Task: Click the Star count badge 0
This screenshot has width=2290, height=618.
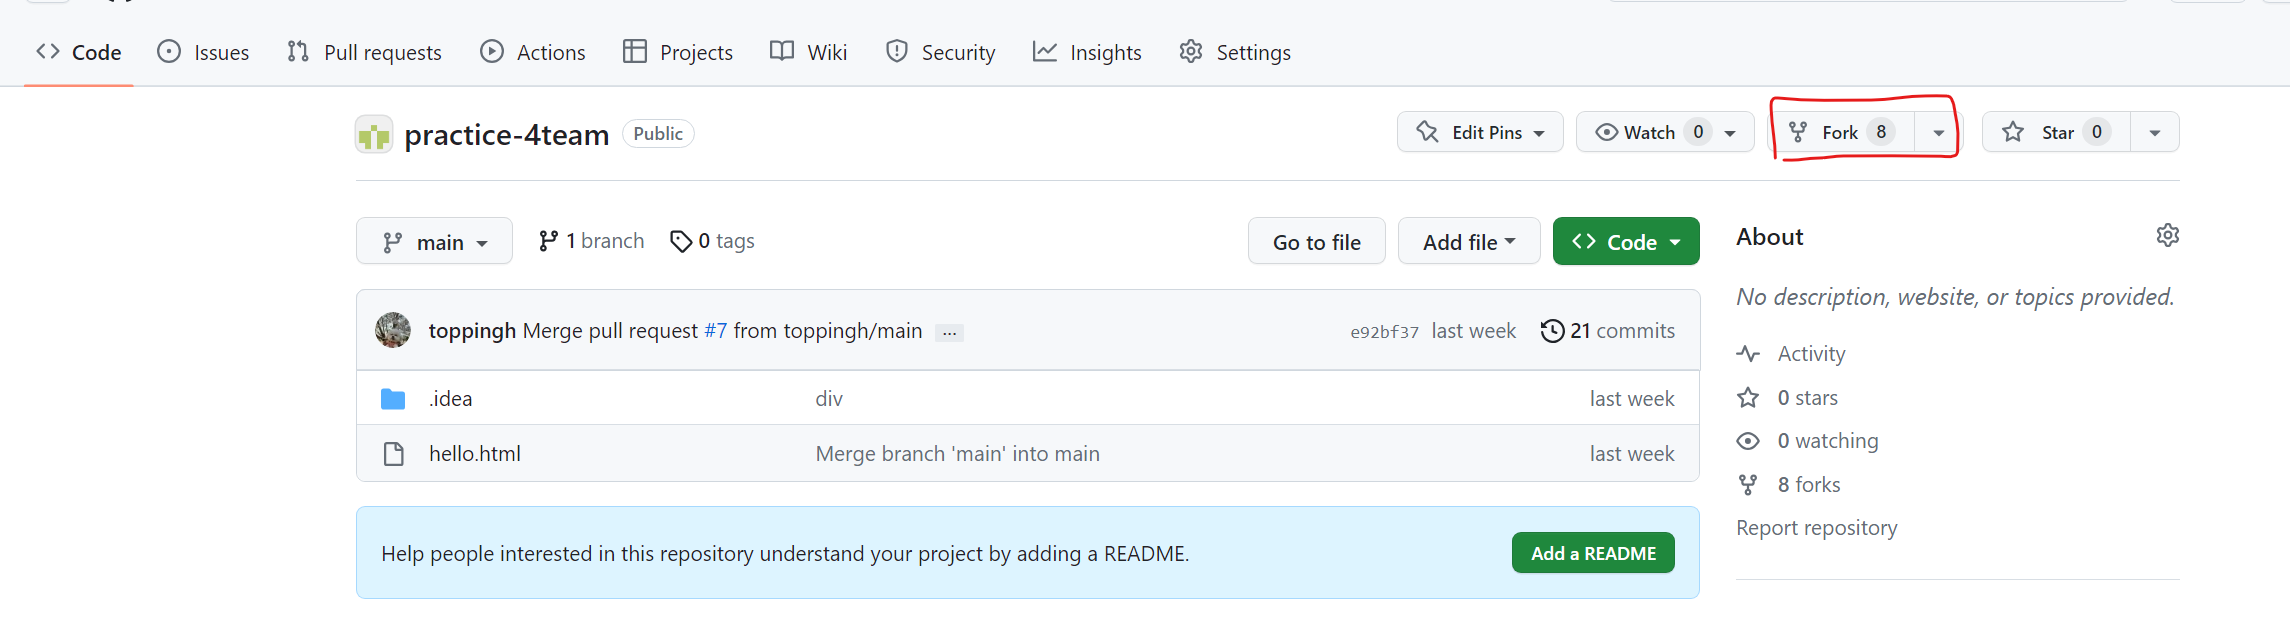Action: pos(2097,132)
